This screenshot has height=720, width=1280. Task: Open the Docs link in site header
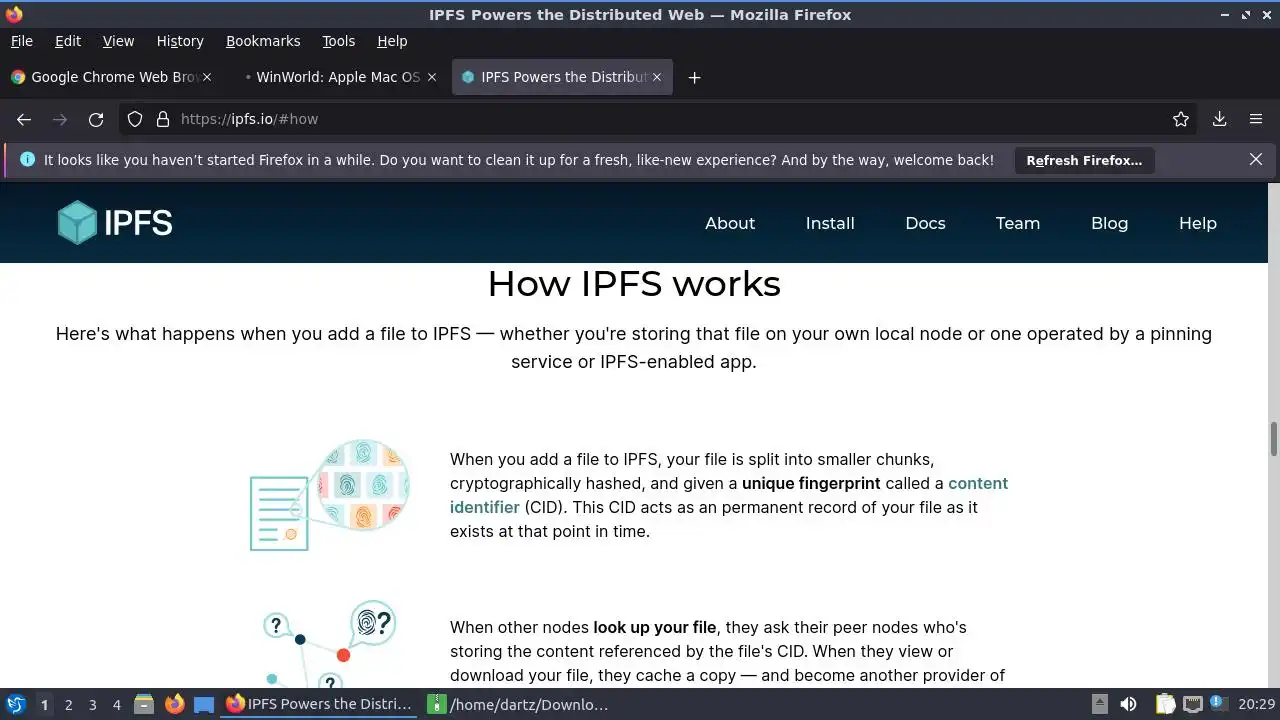[925, 223]
